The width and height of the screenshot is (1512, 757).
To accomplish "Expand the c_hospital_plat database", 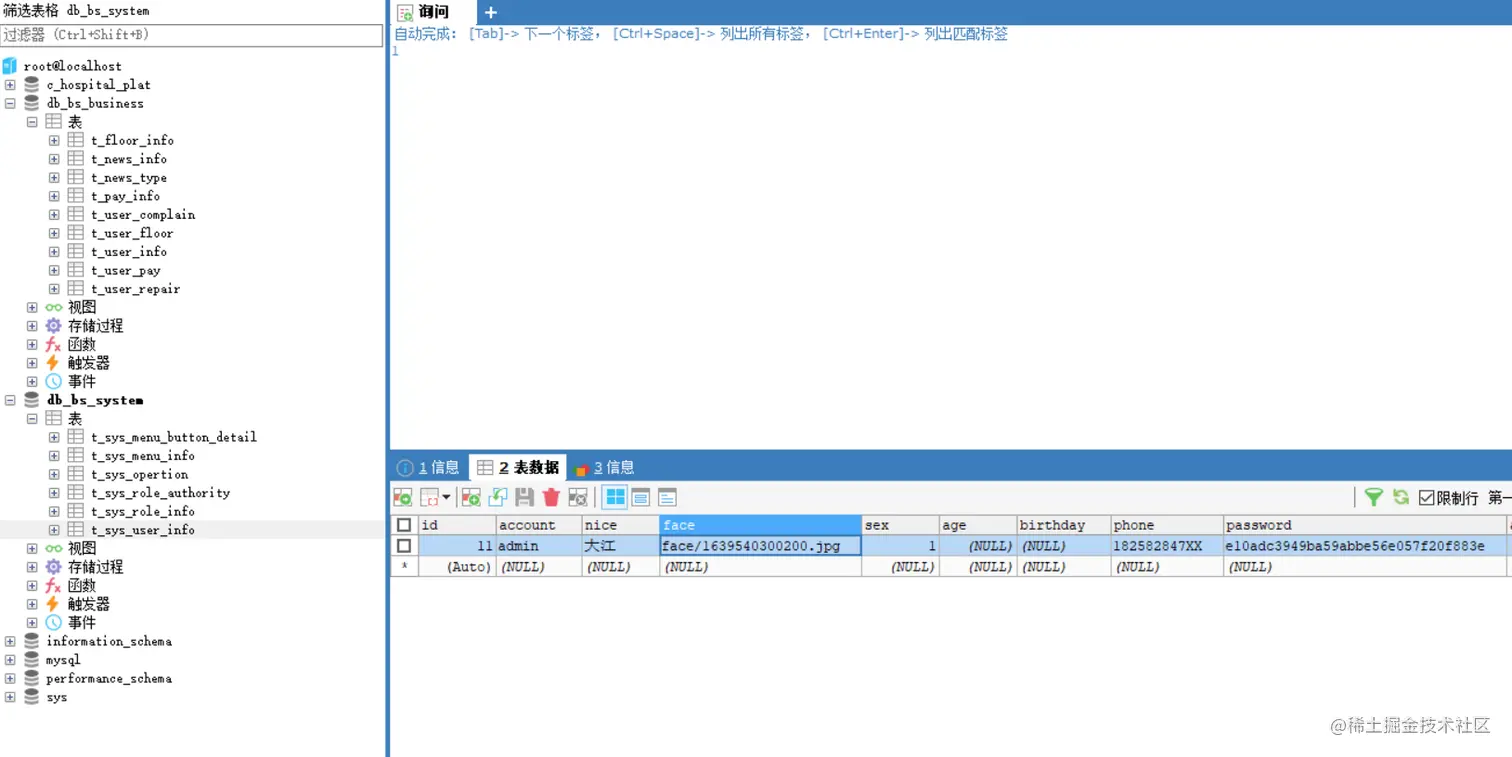I will [x=10, y=85].
